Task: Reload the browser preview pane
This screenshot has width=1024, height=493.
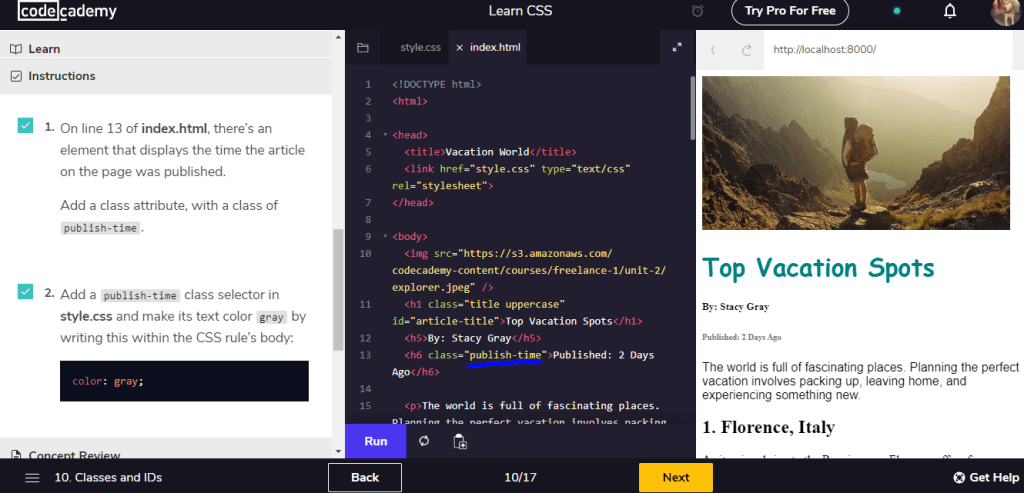Action: click(x=747, y=50)
